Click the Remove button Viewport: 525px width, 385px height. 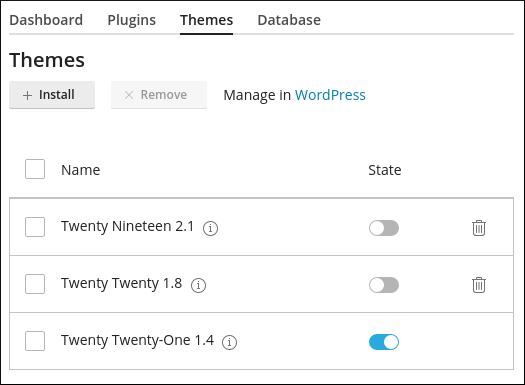(159, 95)
